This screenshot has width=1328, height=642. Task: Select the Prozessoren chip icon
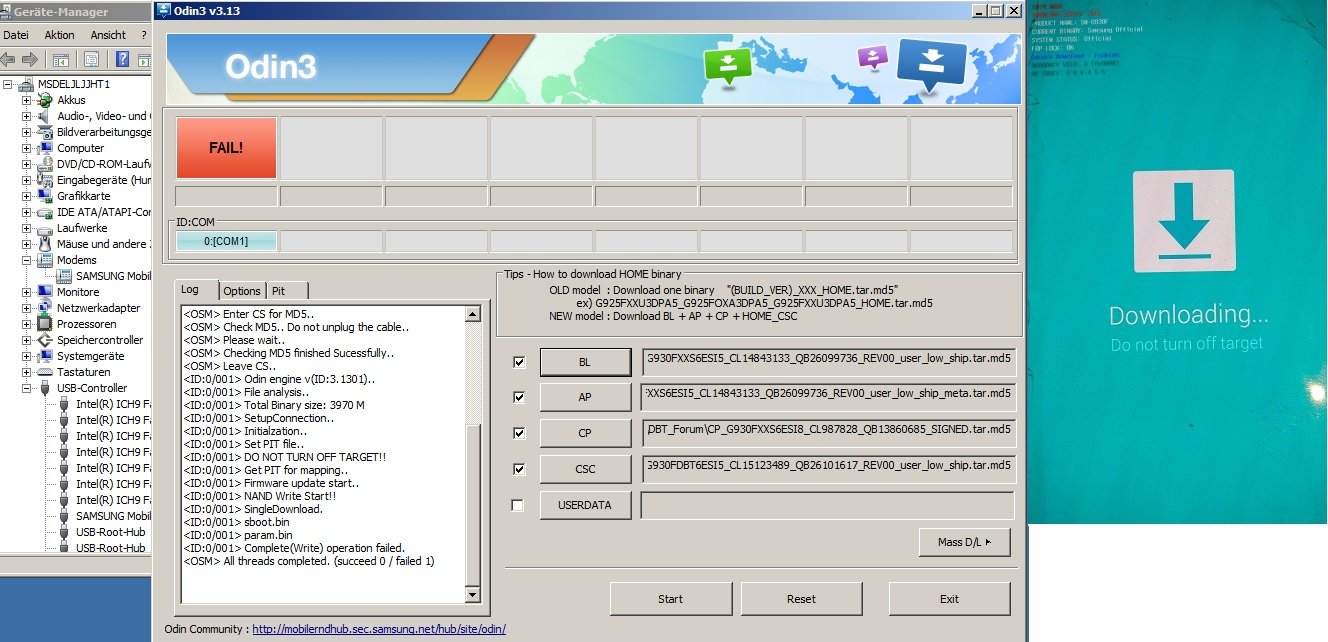[45, 324]
